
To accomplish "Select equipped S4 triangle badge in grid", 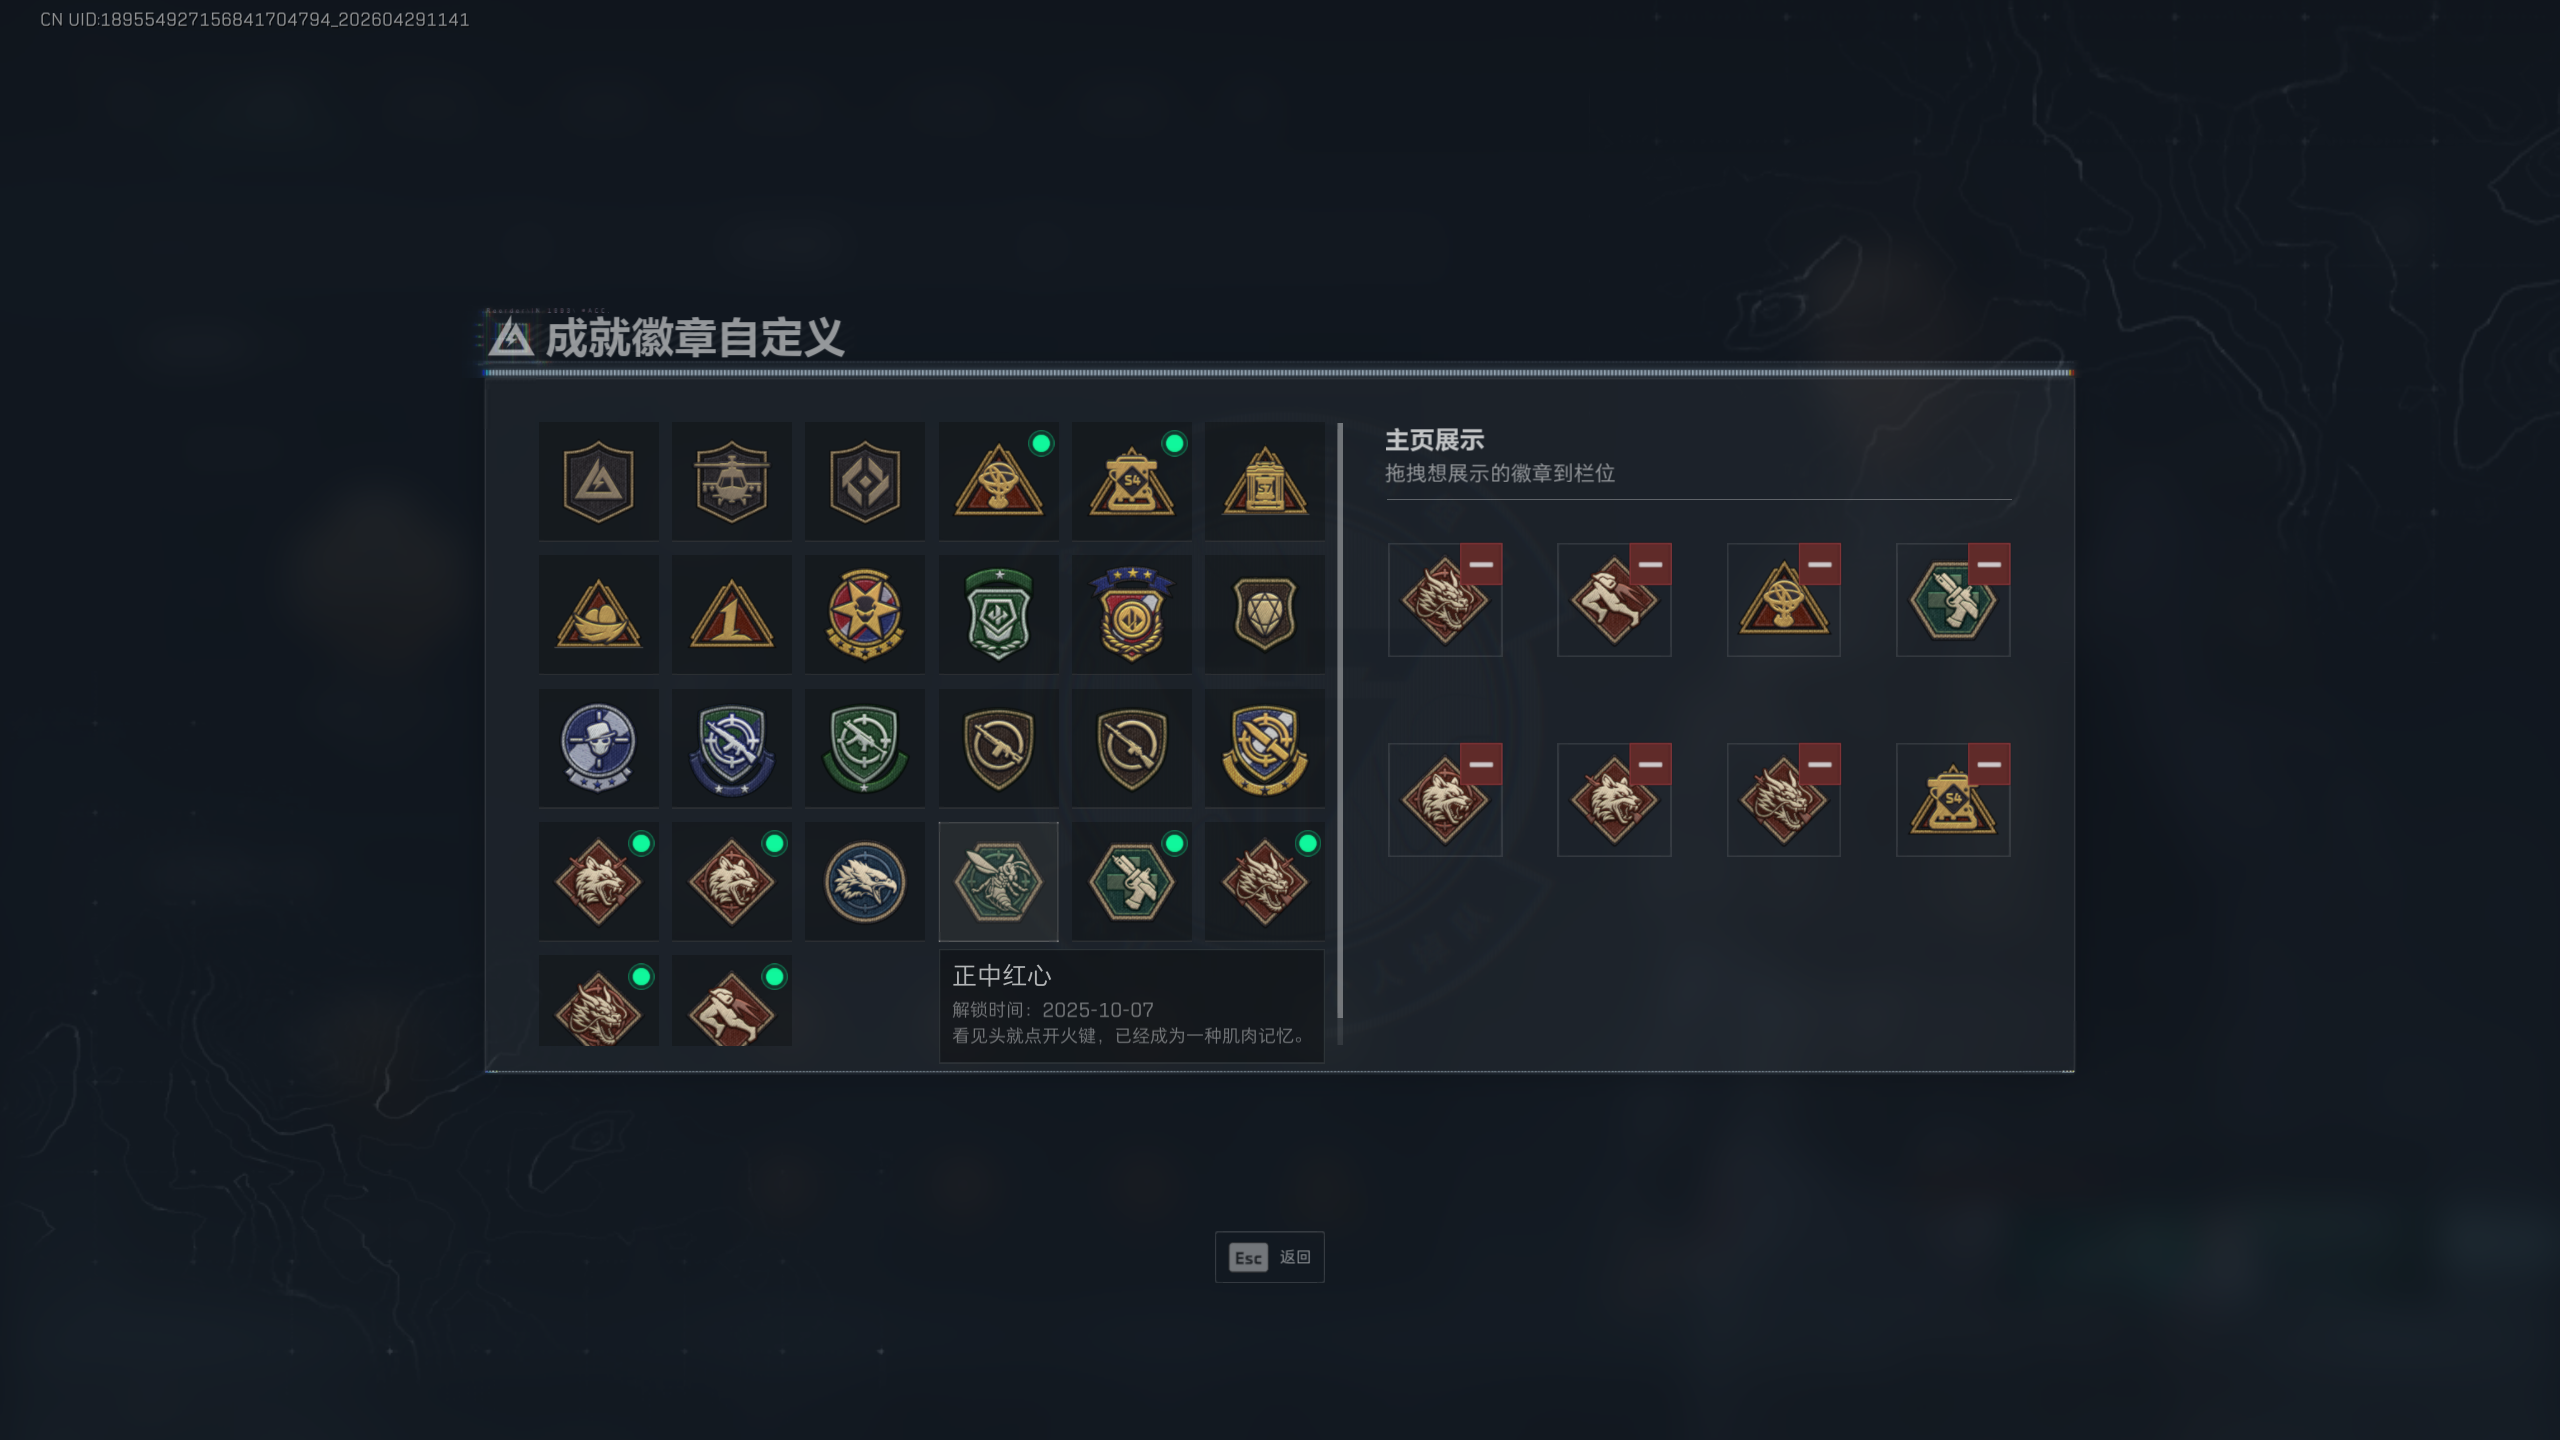I will [x=1131, y=481].
